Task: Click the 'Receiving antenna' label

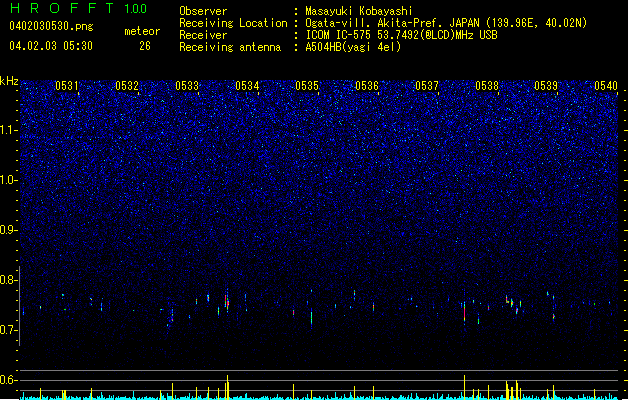Action: (x=230, y=47)
